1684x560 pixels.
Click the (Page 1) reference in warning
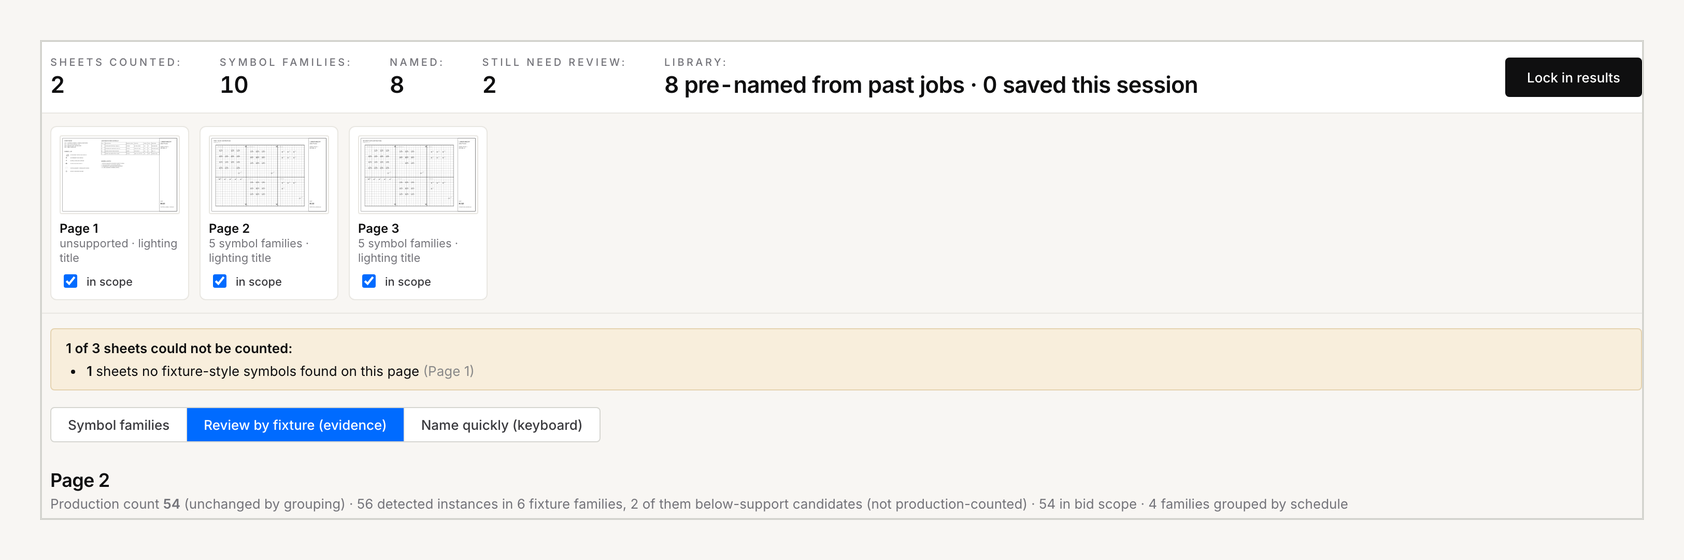click(449, 371)
